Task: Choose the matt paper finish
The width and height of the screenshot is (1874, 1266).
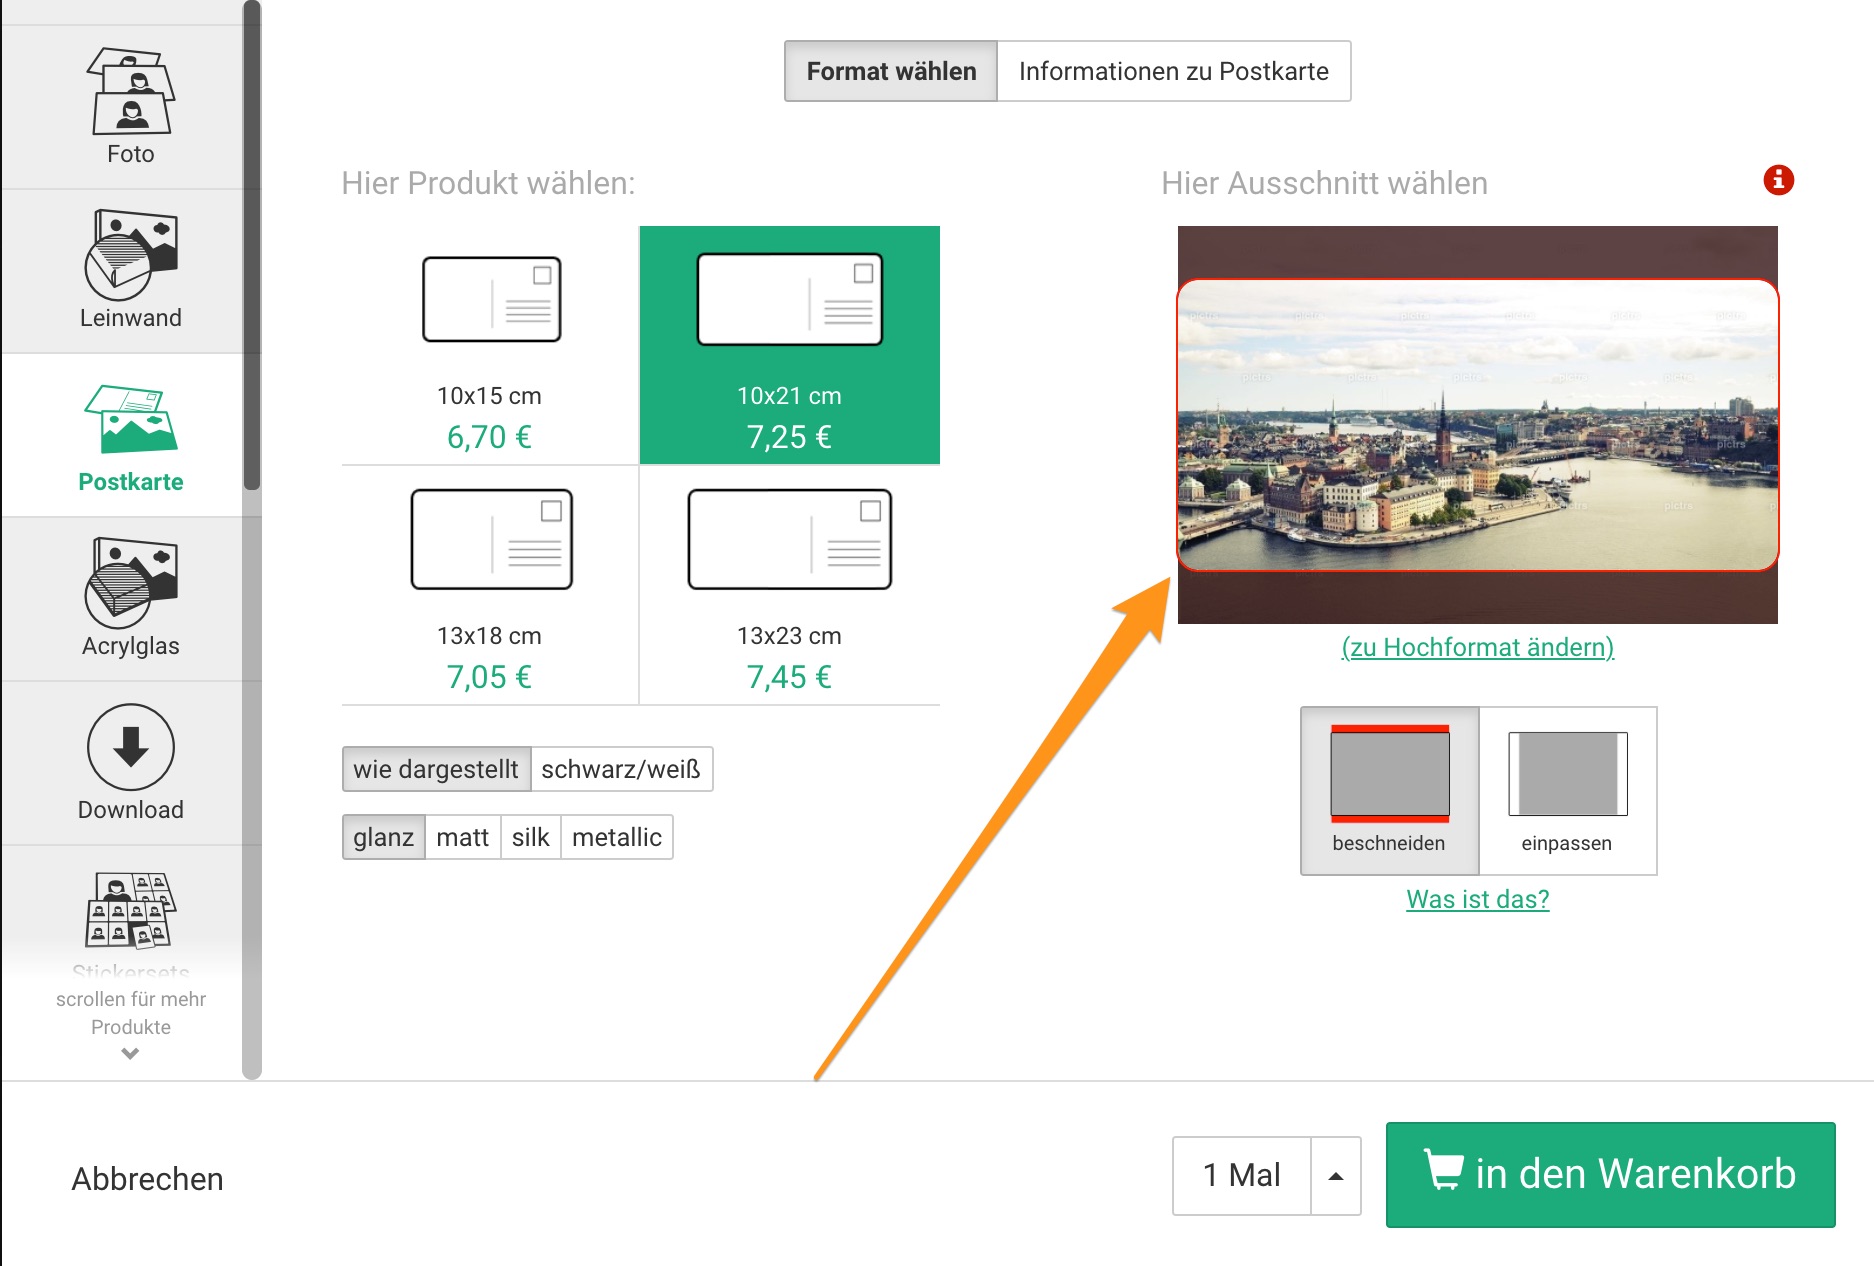Action: point(462,837)
